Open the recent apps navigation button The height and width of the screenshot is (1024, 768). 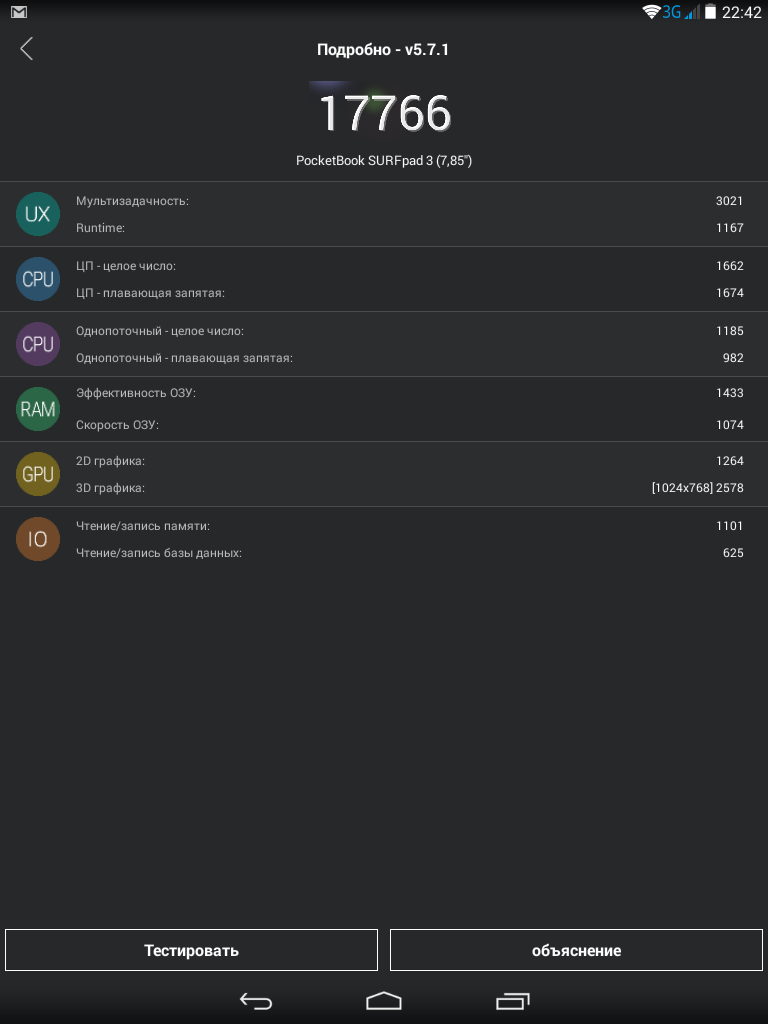(x=512, y=1000)
